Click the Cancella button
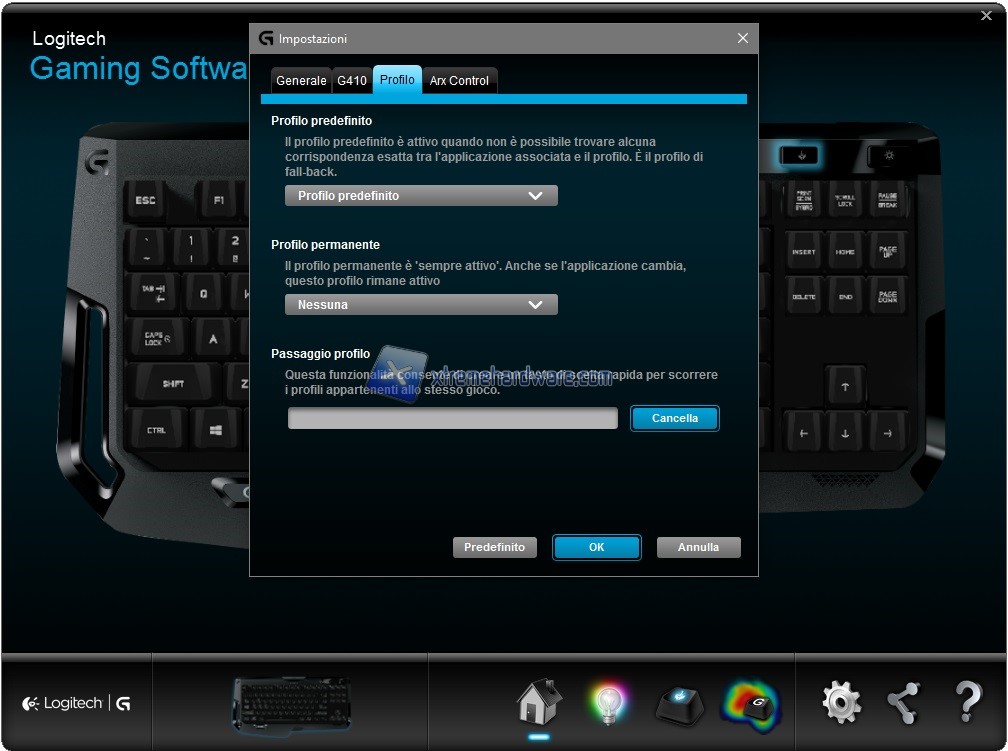 [675, 418]
